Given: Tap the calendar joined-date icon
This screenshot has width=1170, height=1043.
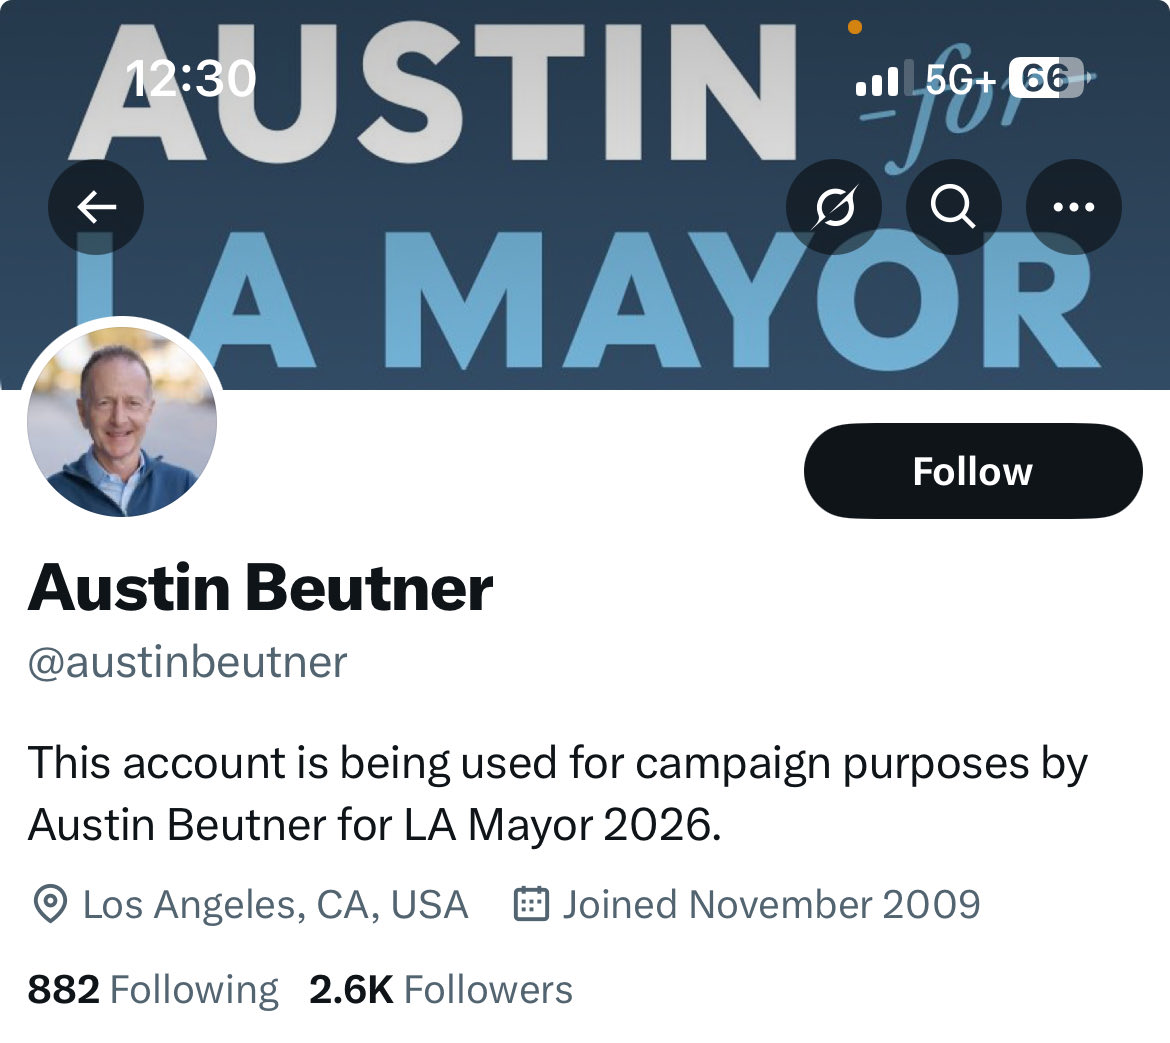Looking at the screenshot, I should [x=531, y=903].
